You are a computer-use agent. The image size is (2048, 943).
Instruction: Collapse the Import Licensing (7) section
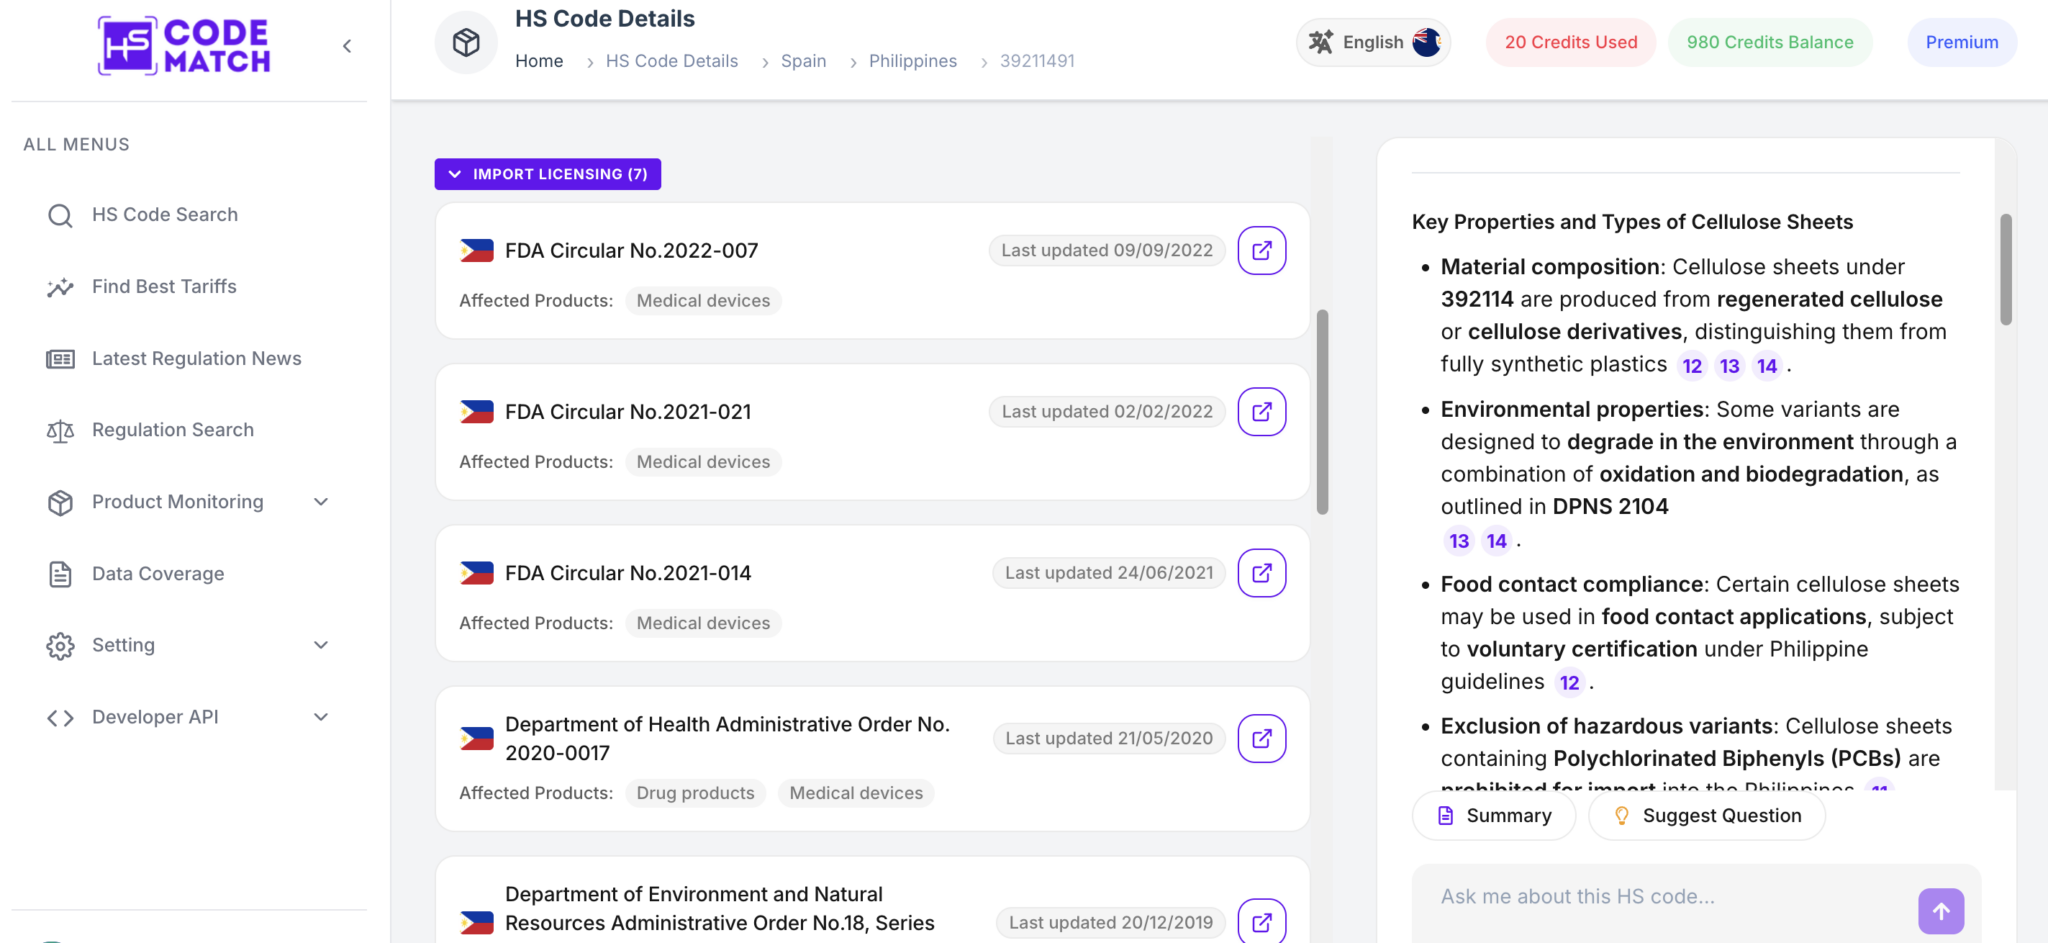[x=548, y=174]
